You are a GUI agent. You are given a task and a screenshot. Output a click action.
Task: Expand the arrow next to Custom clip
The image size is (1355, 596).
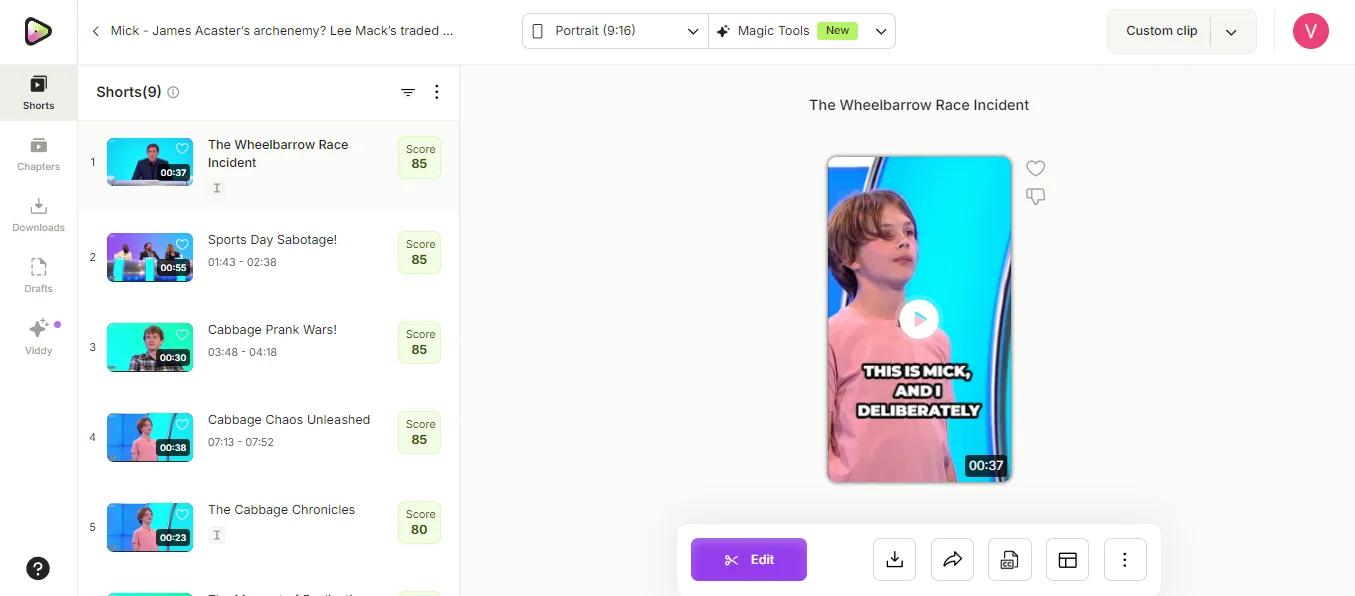tap(1232, 32)
